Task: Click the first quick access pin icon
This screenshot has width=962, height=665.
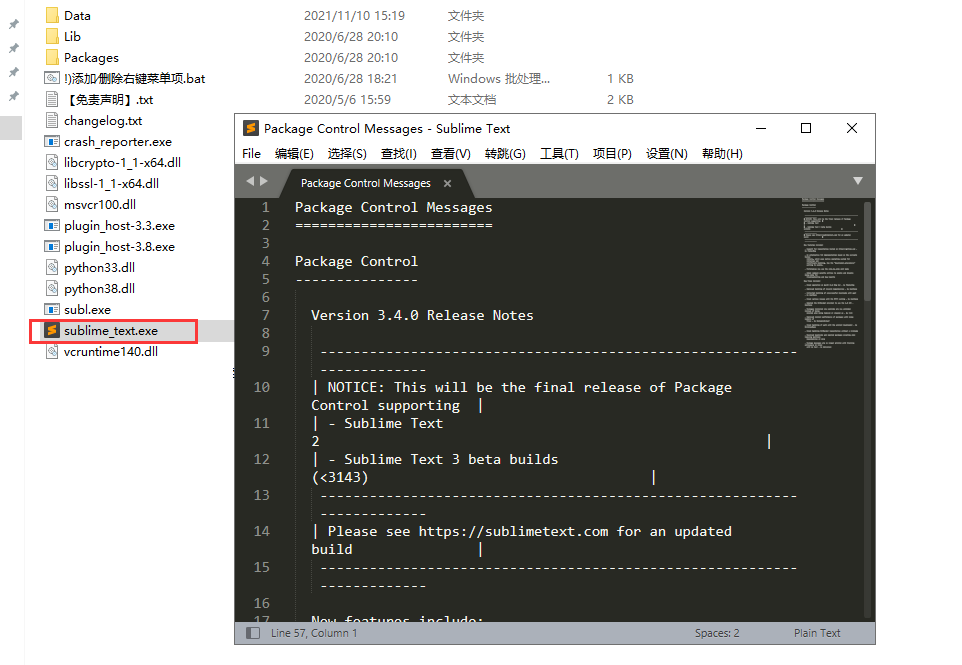Action: 13,25
